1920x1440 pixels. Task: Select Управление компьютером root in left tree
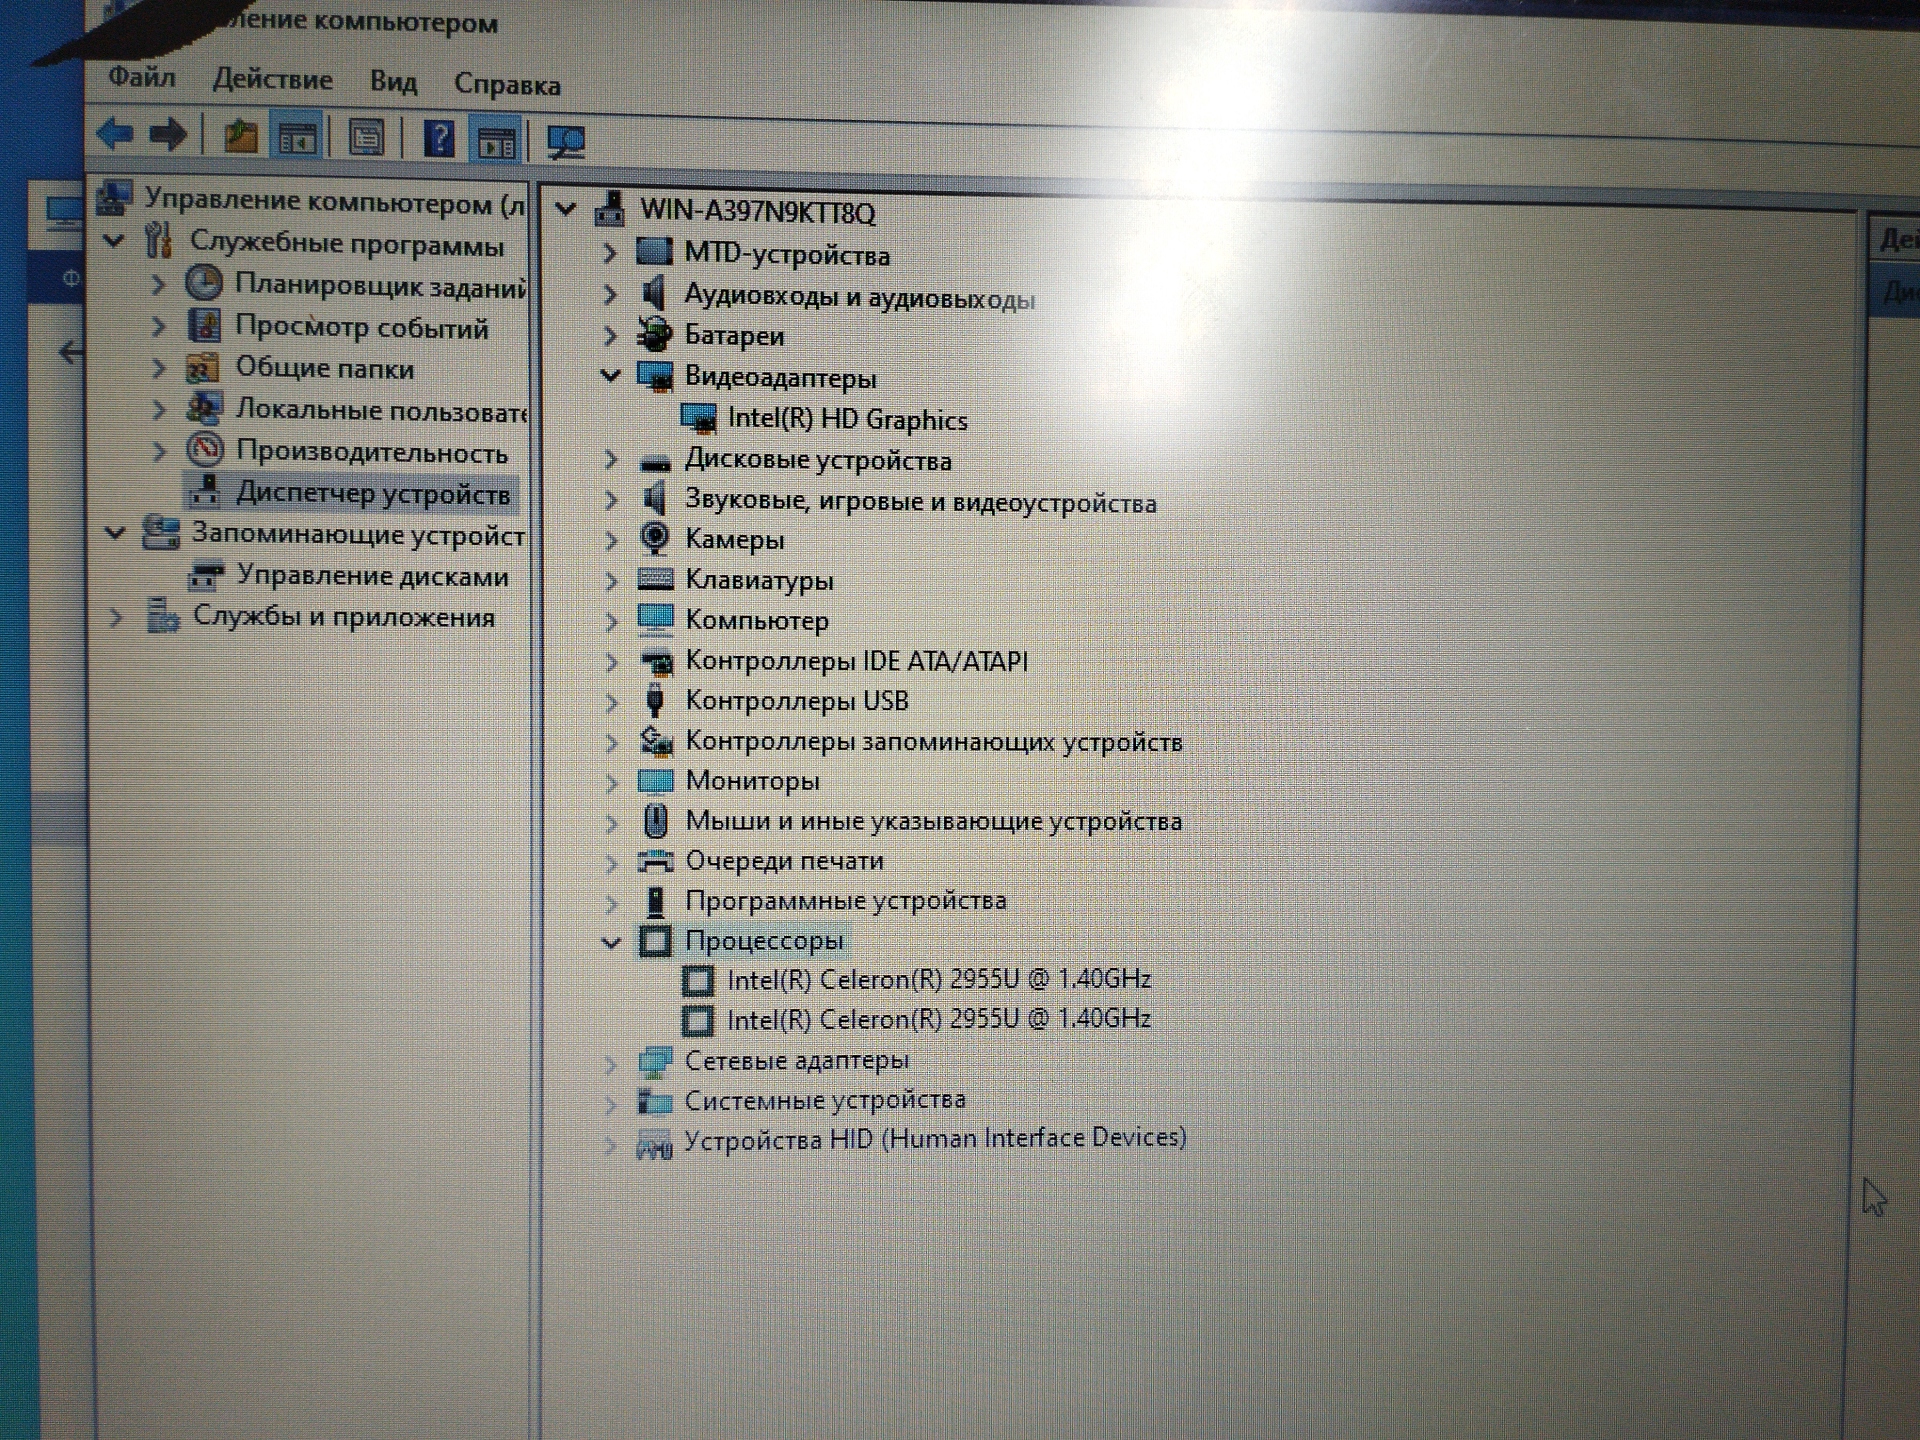pos(334,201)
